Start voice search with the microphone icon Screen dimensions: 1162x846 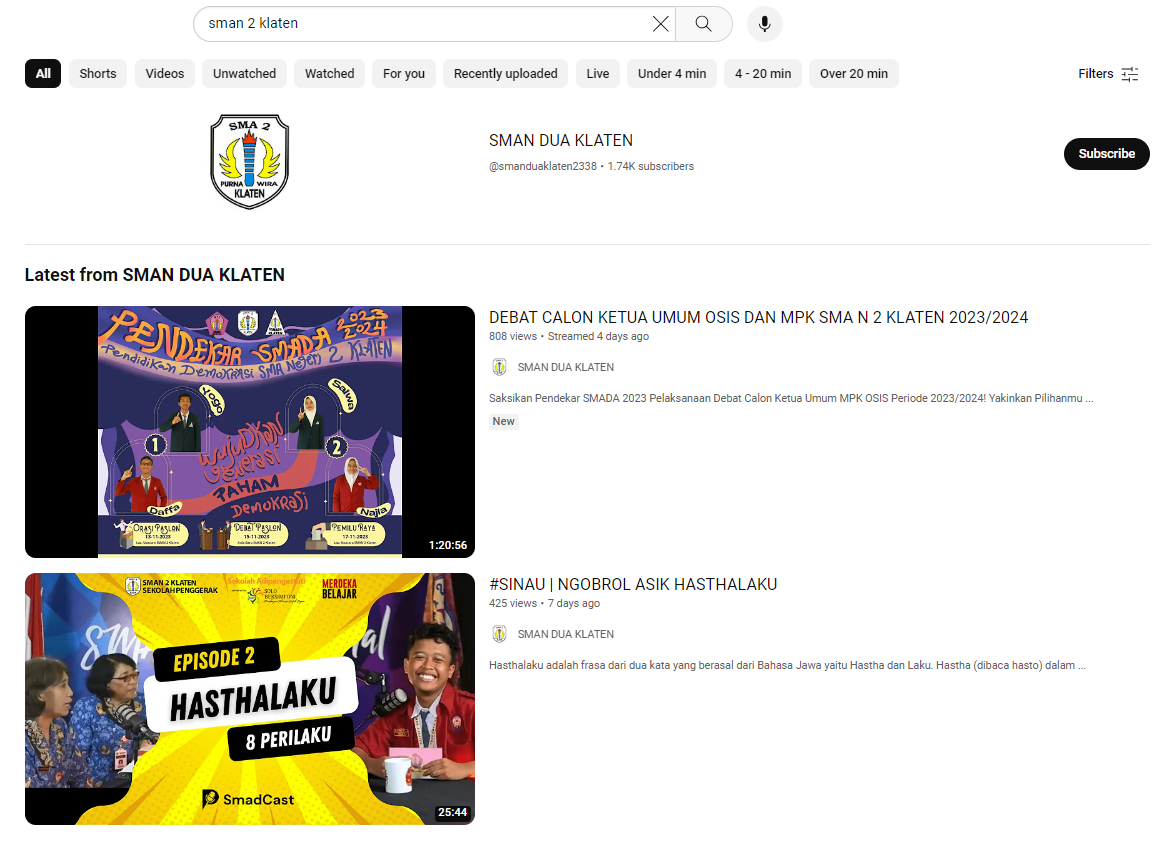(765, 24)
